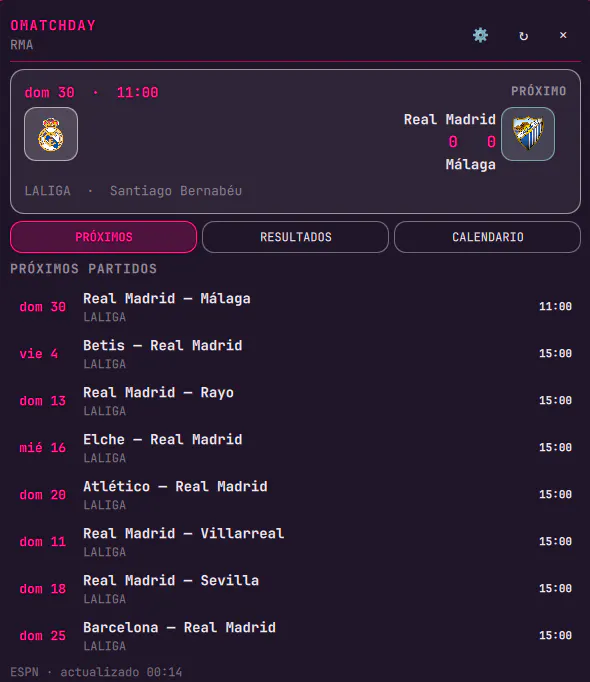The height and width of the screenshot is (682, 590).
Task: Open Atlético — Real Madrid fixture
Action: (x=295, y=495)
